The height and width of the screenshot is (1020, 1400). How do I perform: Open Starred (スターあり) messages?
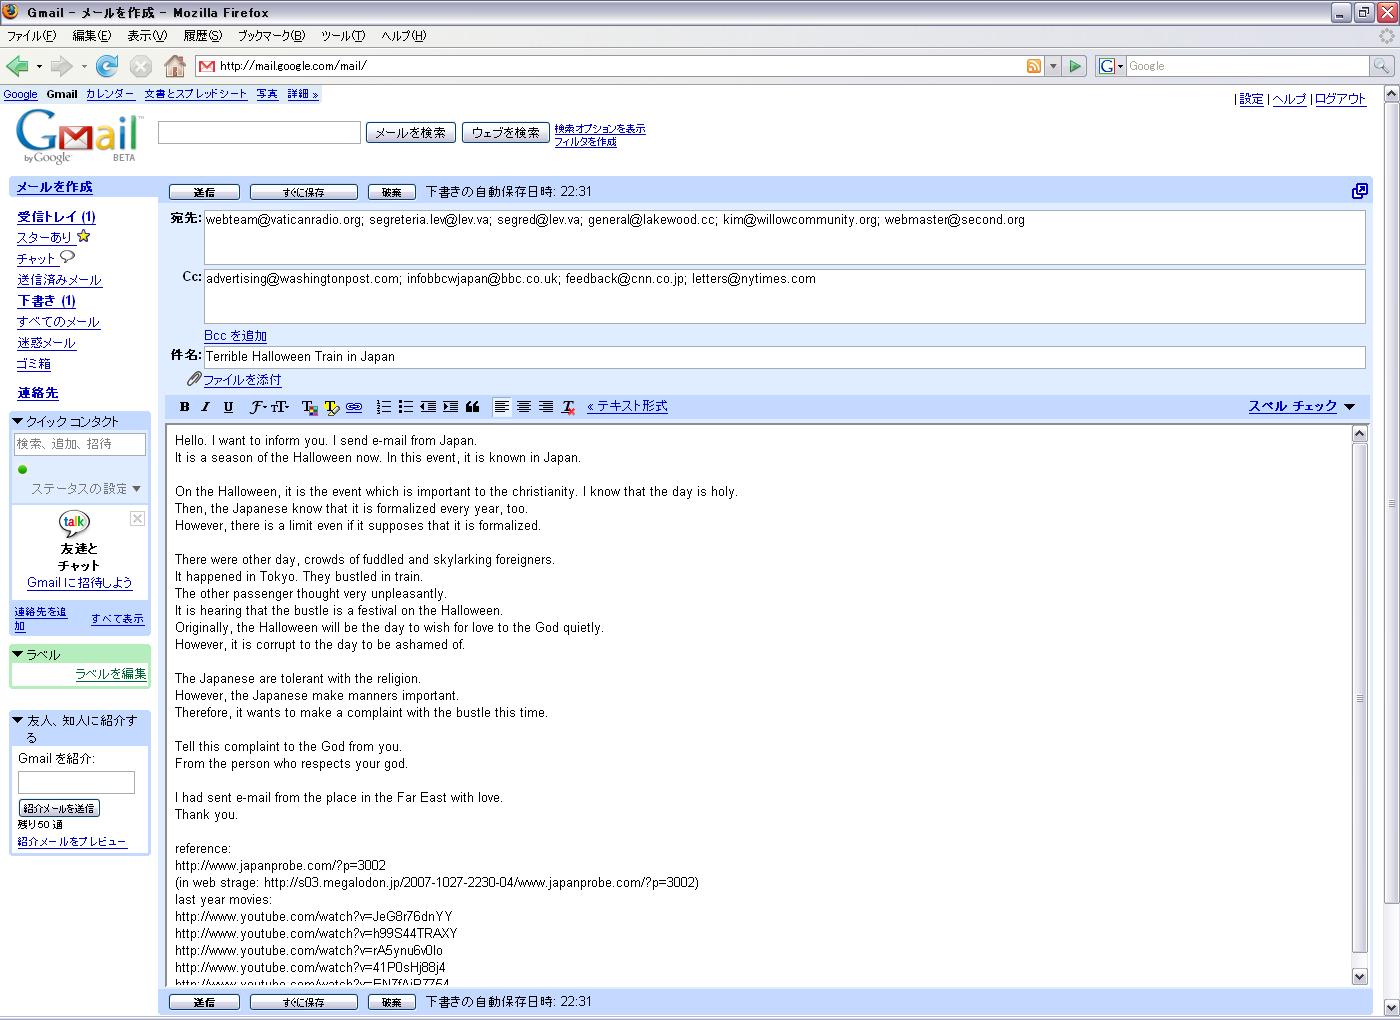pyautogui.click(x=44, y=238)
